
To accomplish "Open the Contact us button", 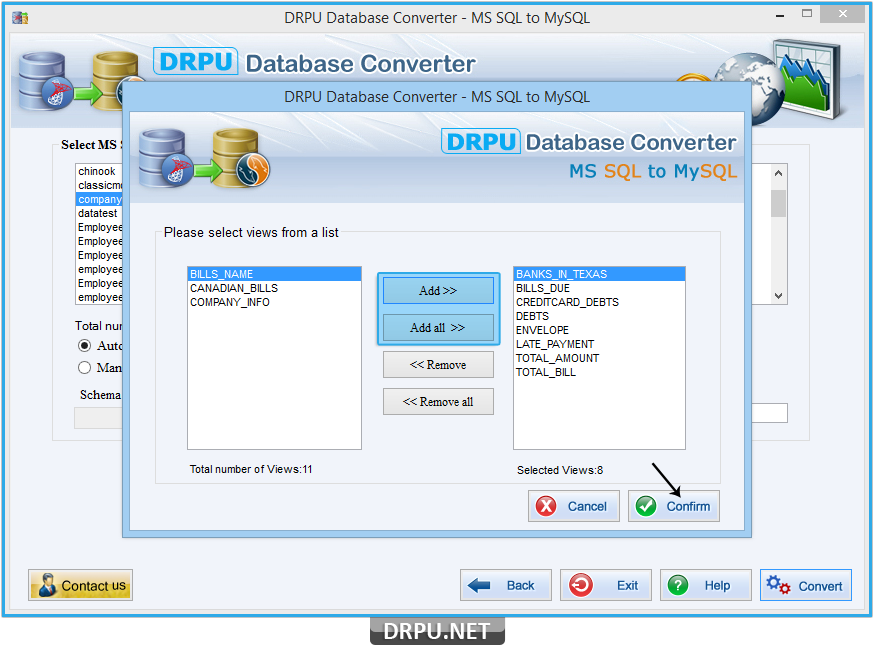I will (80, 585).
